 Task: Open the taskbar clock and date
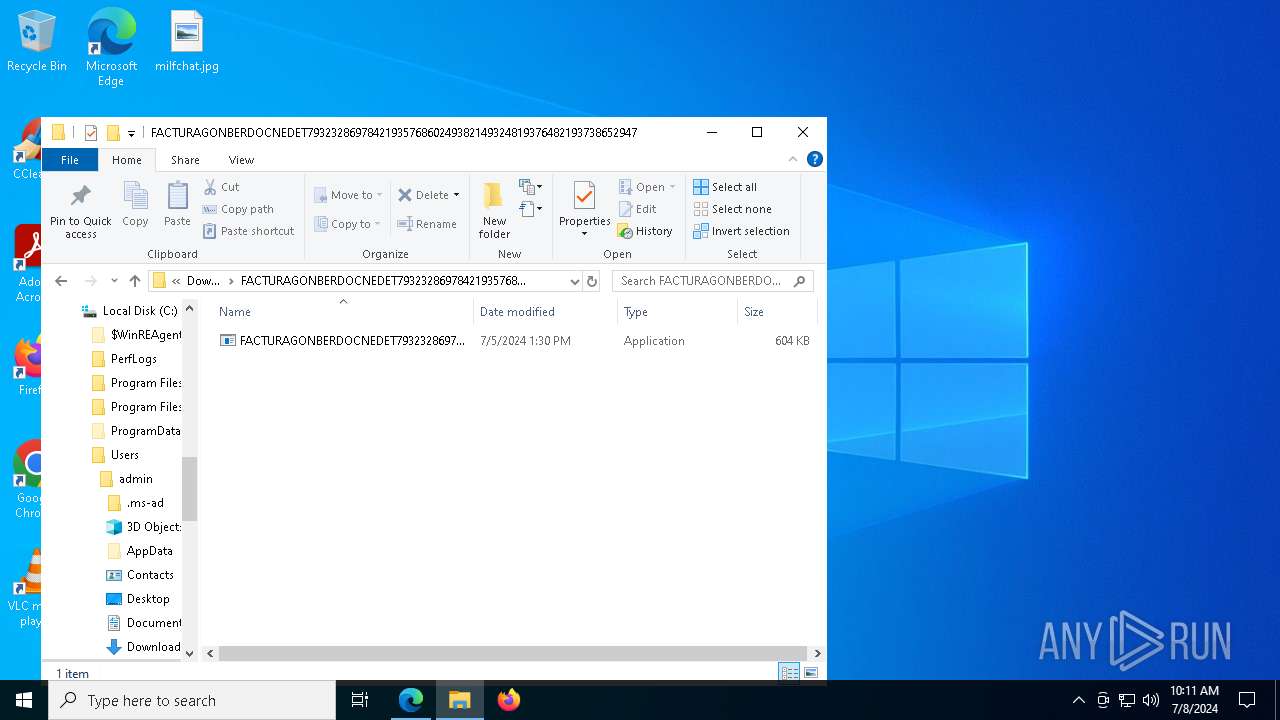coord(1194,700)
